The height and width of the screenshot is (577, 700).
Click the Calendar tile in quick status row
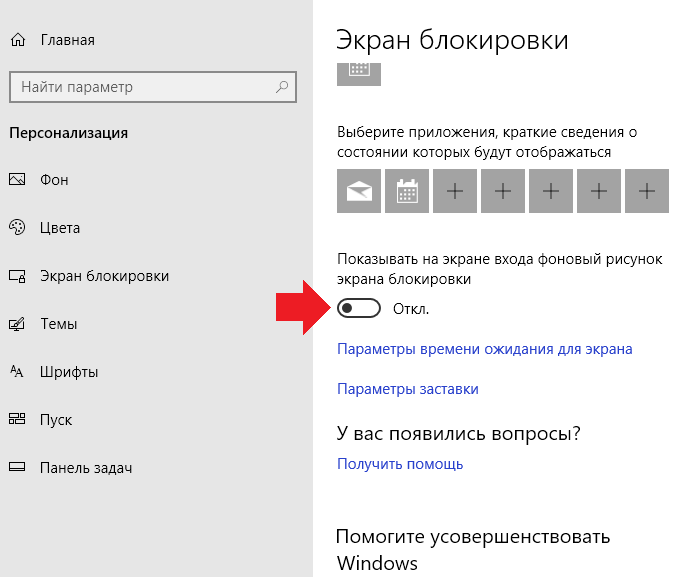(407, 191)
